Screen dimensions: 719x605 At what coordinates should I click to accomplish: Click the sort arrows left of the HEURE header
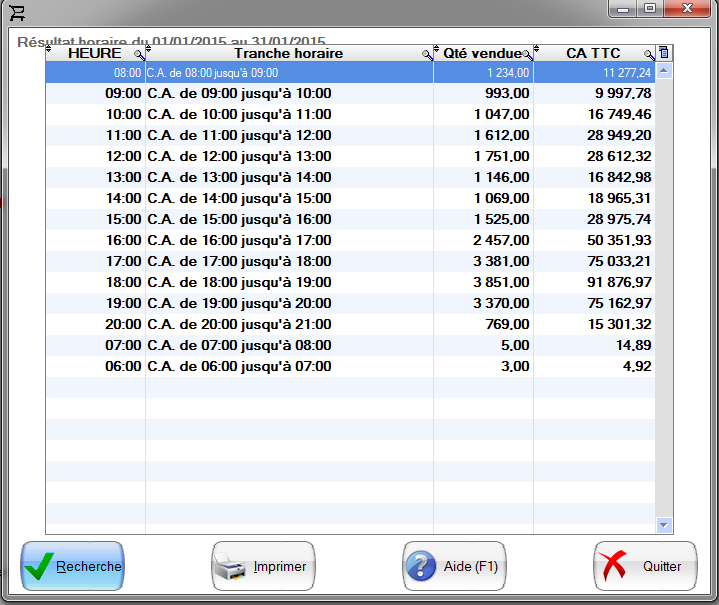pos(50,50)
